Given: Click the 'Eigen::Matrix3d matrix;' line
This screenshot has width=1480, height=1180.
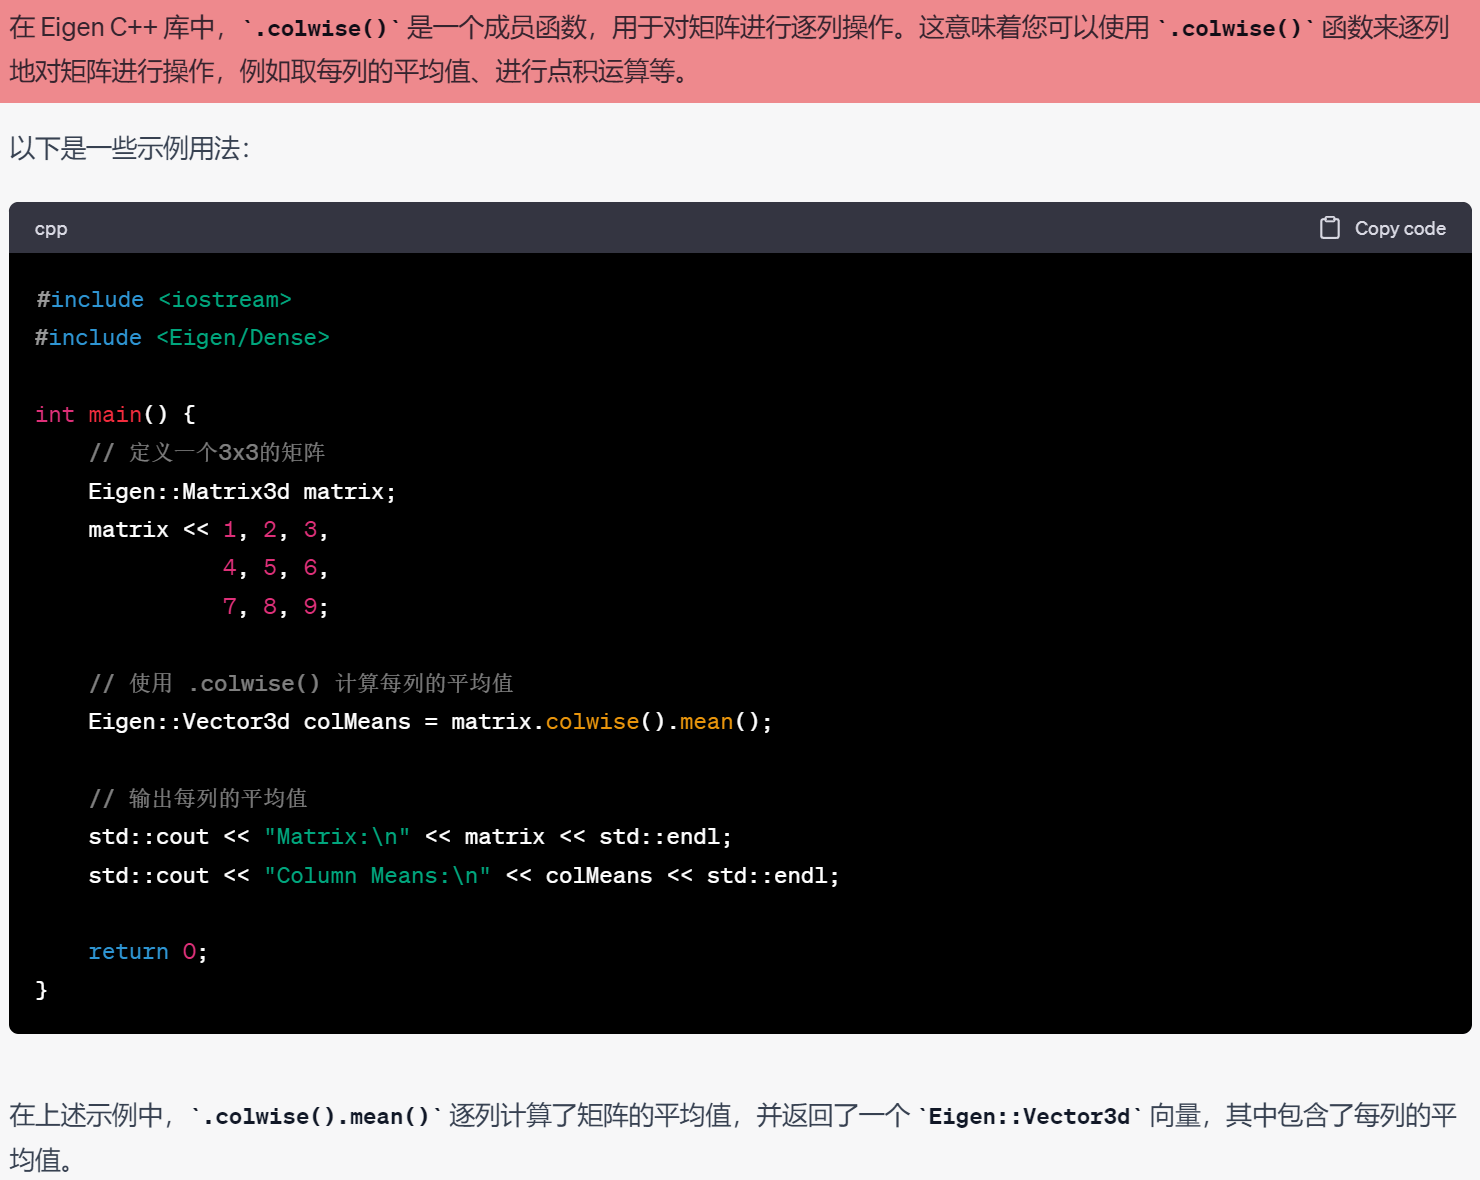Looking at the screenshot, I should coord(242,492).
